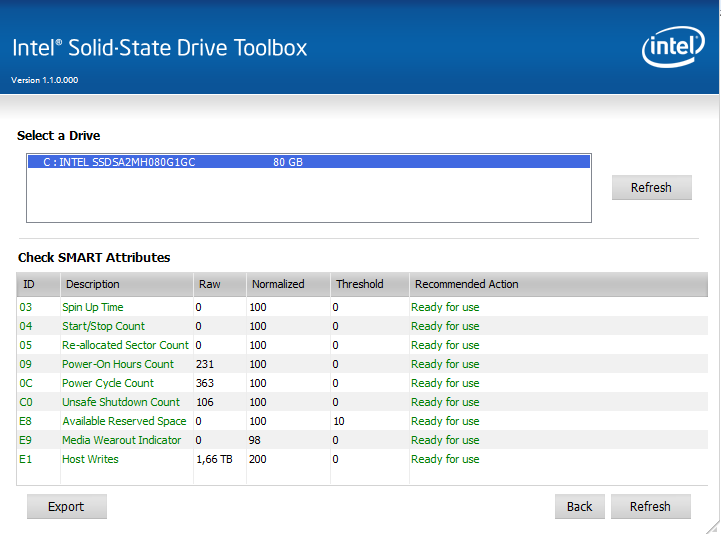Viewport: 721px width, 534px height.
Task: Select drive C: INTEL SSDSA2MH080G1GC
Action: point(309,162)
